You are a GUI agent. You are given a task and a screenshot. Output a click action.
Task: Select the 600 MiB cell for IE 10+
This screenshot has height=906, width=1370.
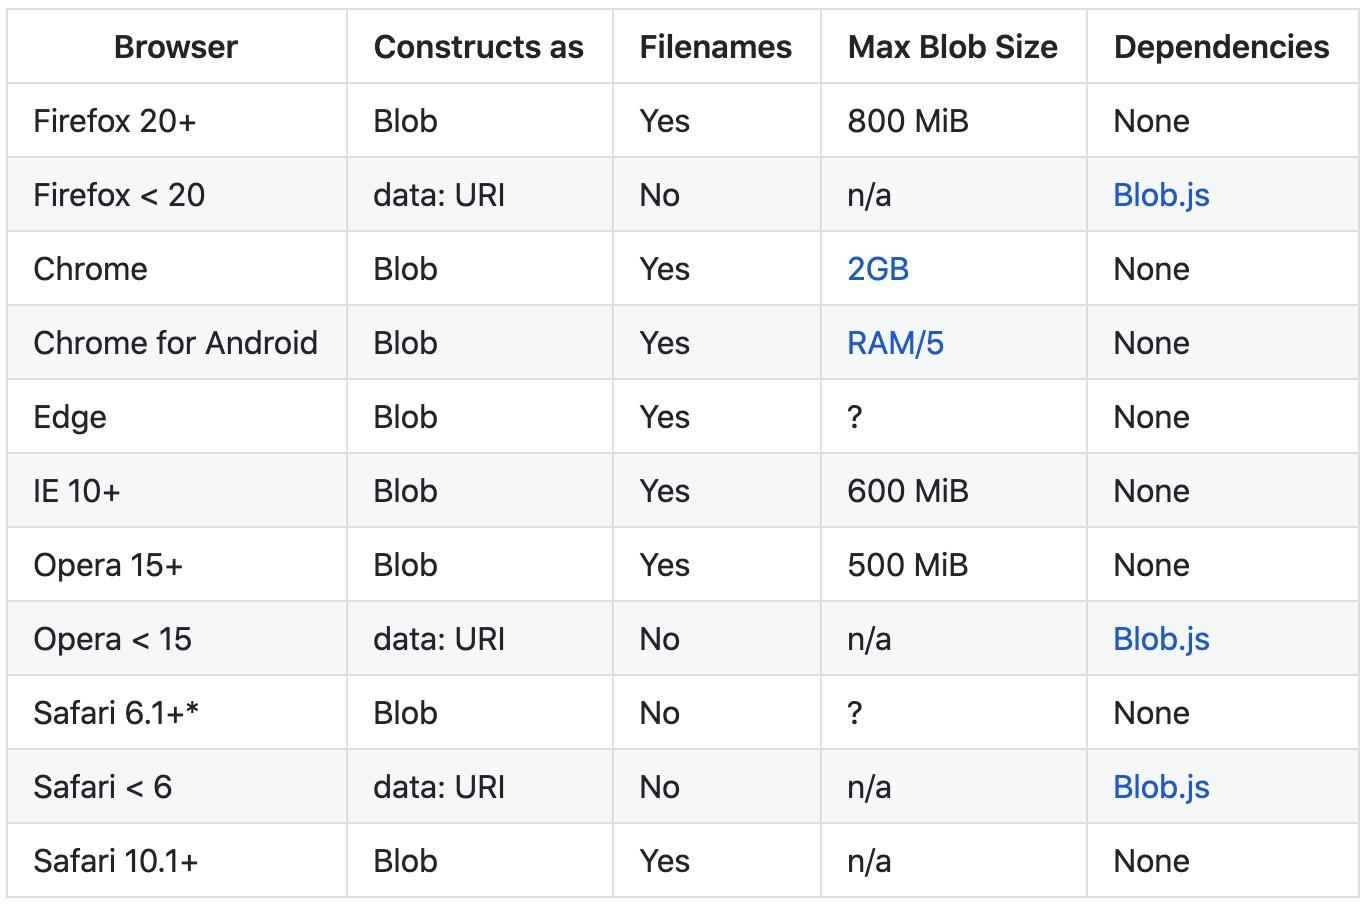coord(907,491)
